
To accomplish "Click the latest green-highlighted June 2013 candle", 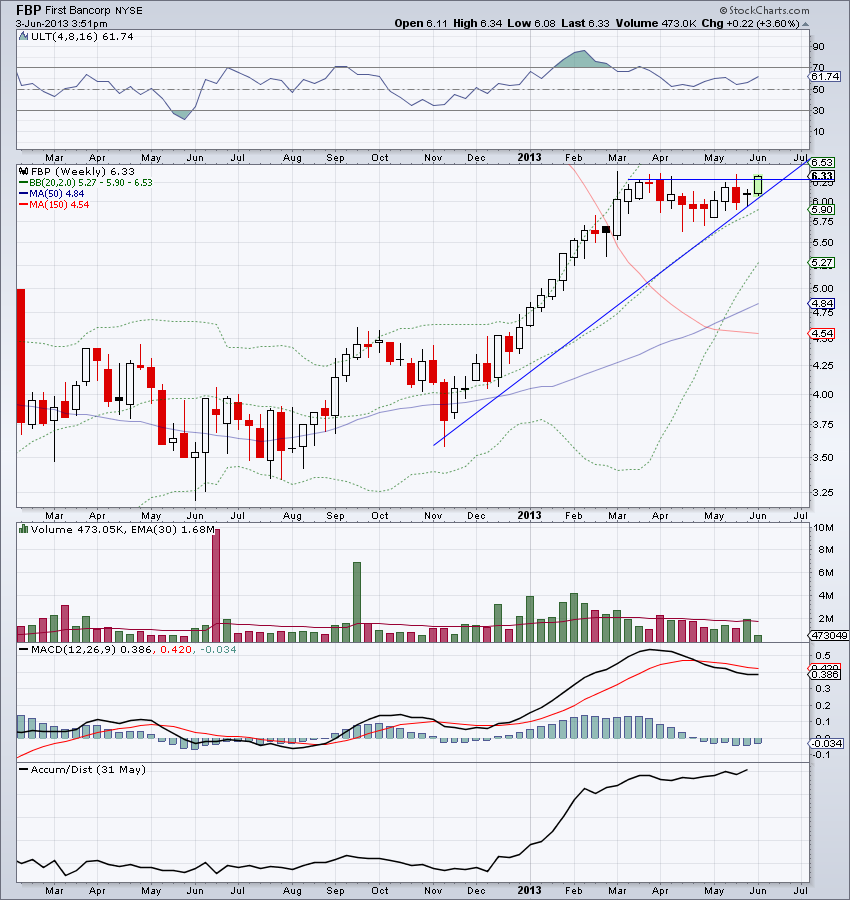I will pyautogui.click(x=758, y=185).
